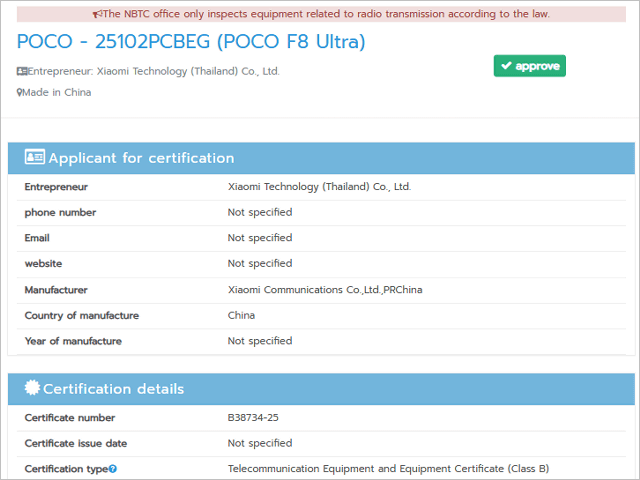Image resolution: width=640 pixels, height=480 pixels.
Task: Click the card icon in Applicant for certification header
Action: (34, 158)
